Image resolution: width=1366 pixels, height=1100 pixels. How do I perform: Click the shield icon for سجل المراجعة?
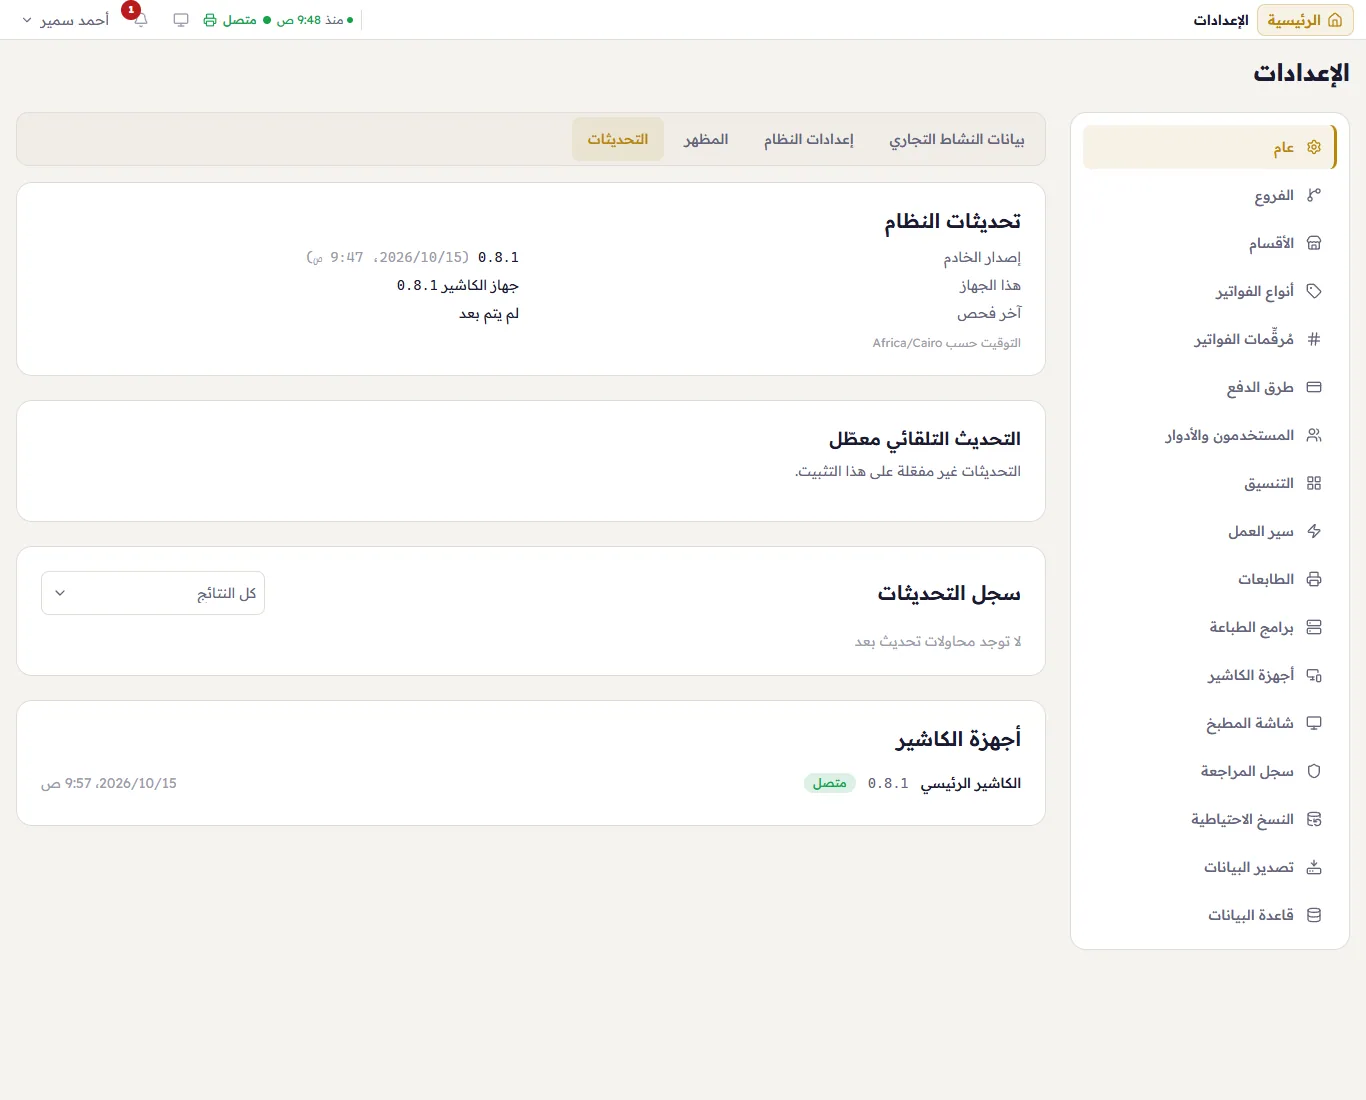tap(1314, 771)
